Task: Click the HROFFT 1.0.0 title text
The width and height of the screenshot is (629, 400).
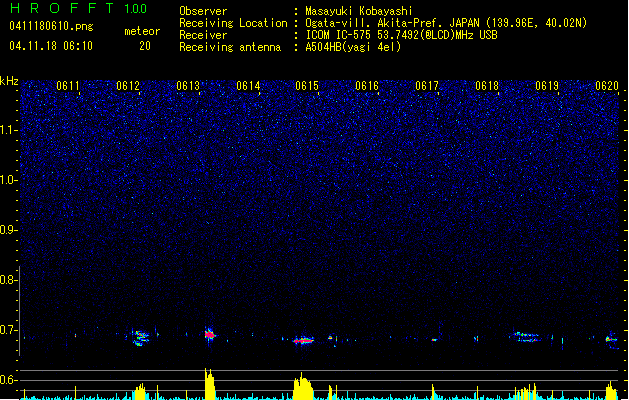Action: [78, 8]
